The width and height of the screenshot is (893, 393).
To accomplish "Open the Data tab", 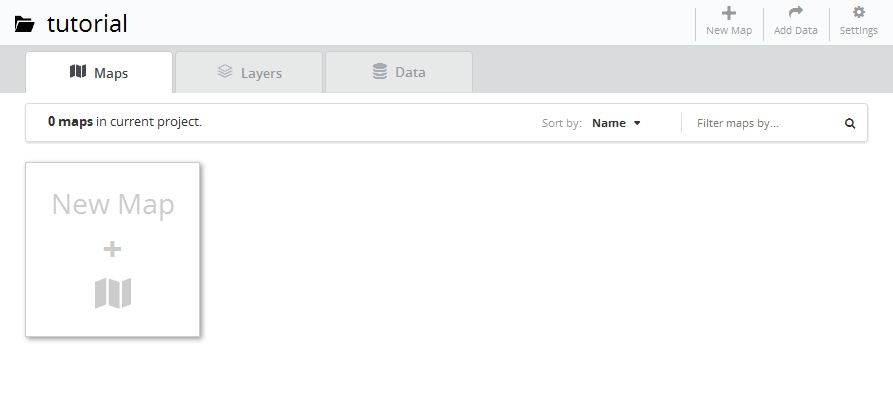I will [399, 72].
